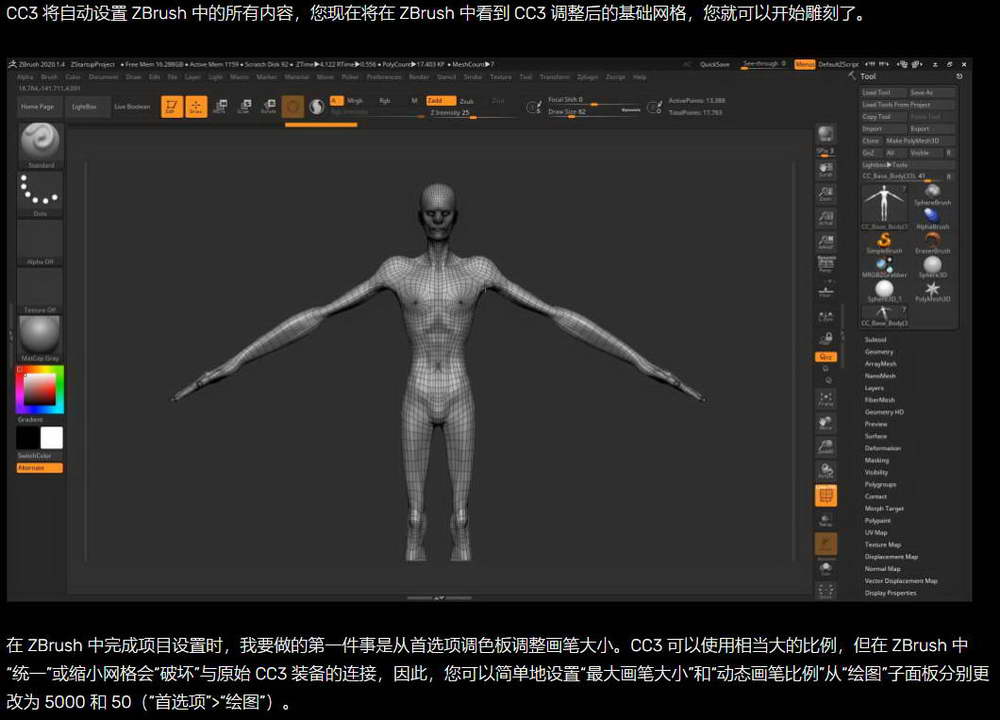Screen dimensions: 1000x720
Task: Expand the Polygroups section
Action: [880, 485]
